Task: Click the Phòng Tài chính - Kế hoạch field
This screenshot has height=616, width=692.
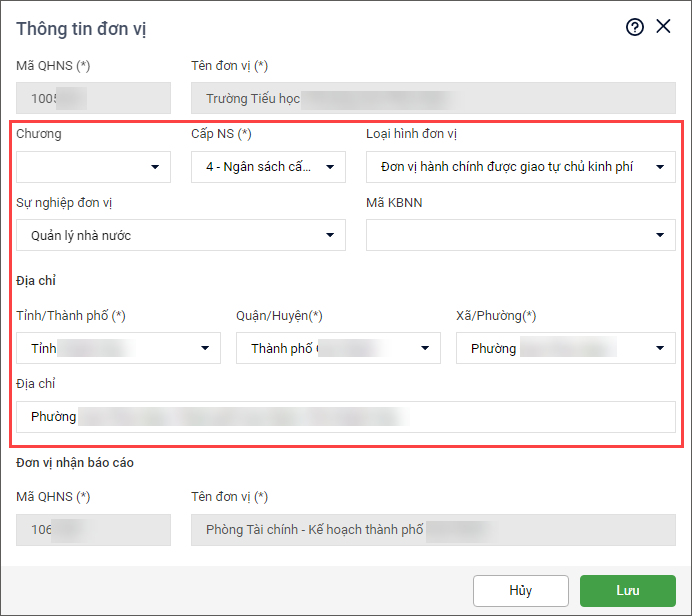Action: pyautogui.click(x=433, y=530)
